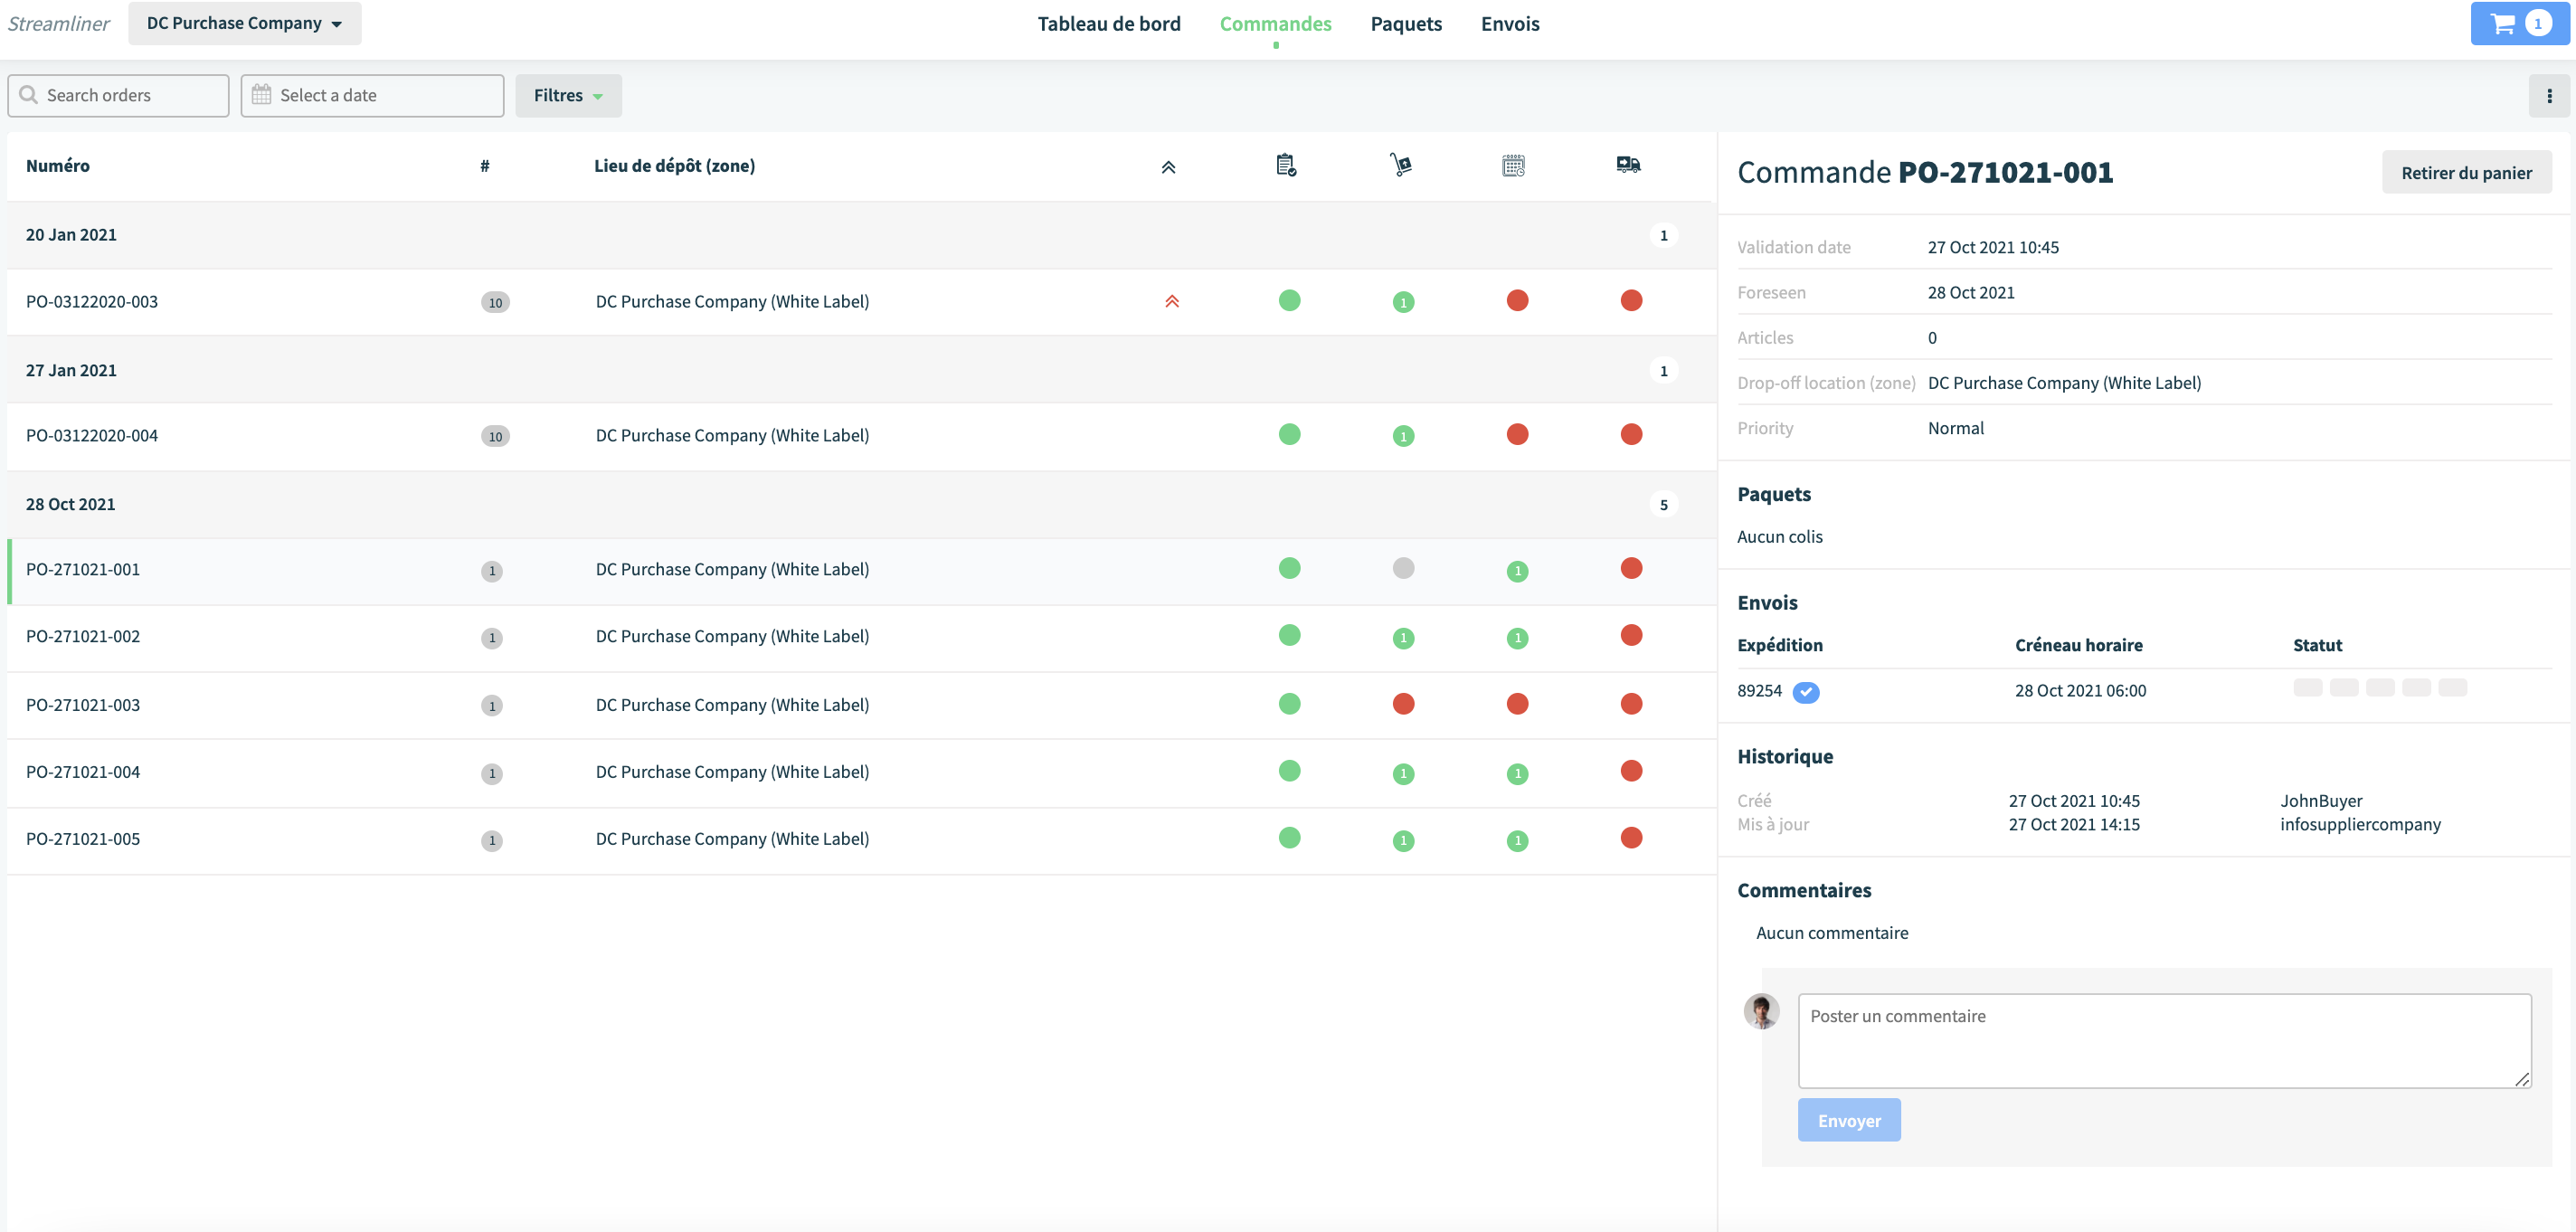Viewport: 2576px width, 1232px height.
Task: Click the grey packages status dot for PO-271021-001
Action: (x=1403, y=568)
